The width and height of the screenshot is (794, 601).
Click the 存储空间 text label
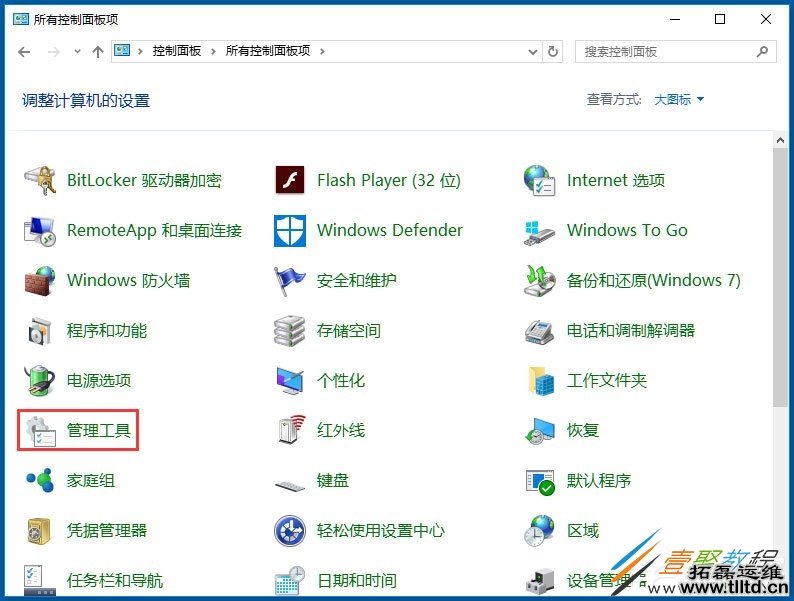(x=348, y=331)
